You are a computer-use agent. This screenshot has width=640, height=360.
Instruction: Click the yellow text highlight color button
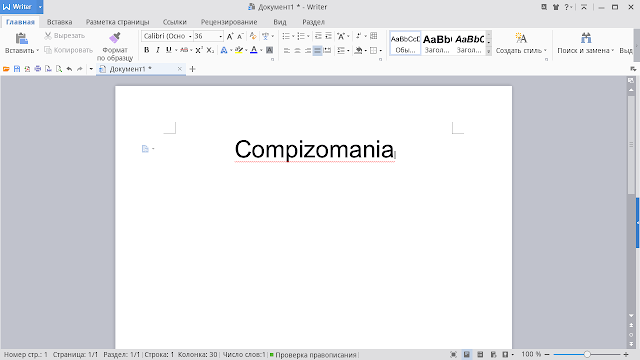click(x=239, y=50)
